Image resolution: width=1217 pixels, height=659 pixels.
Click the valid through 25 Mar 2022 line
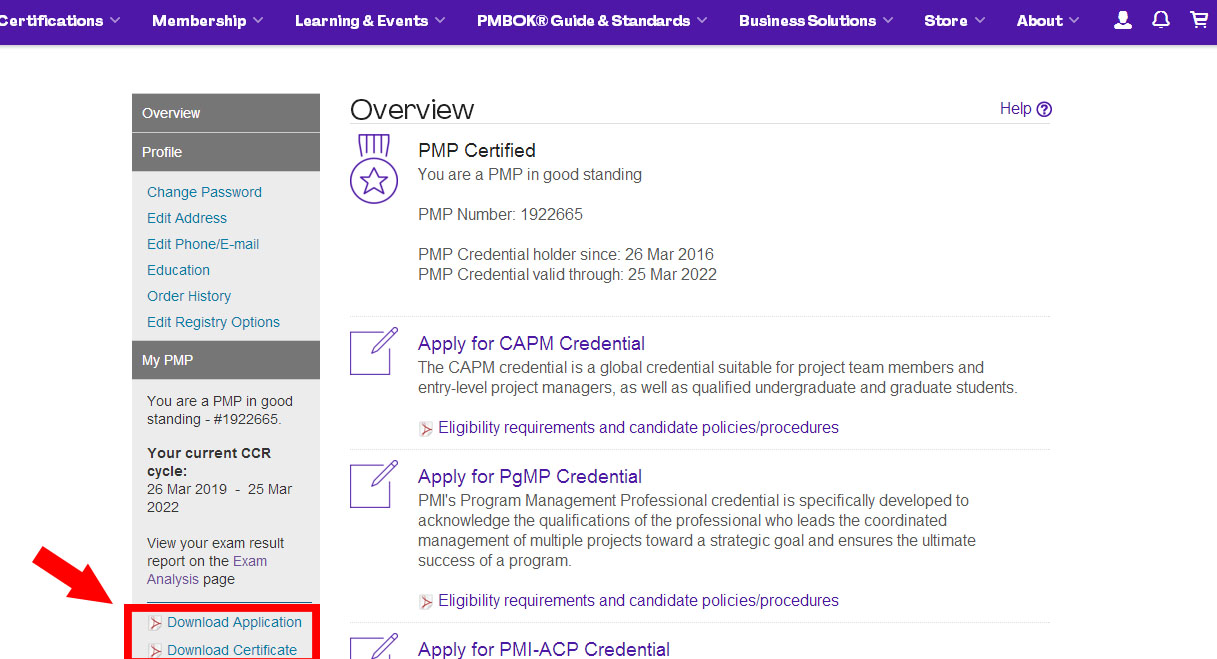click(x=567, y=274)
